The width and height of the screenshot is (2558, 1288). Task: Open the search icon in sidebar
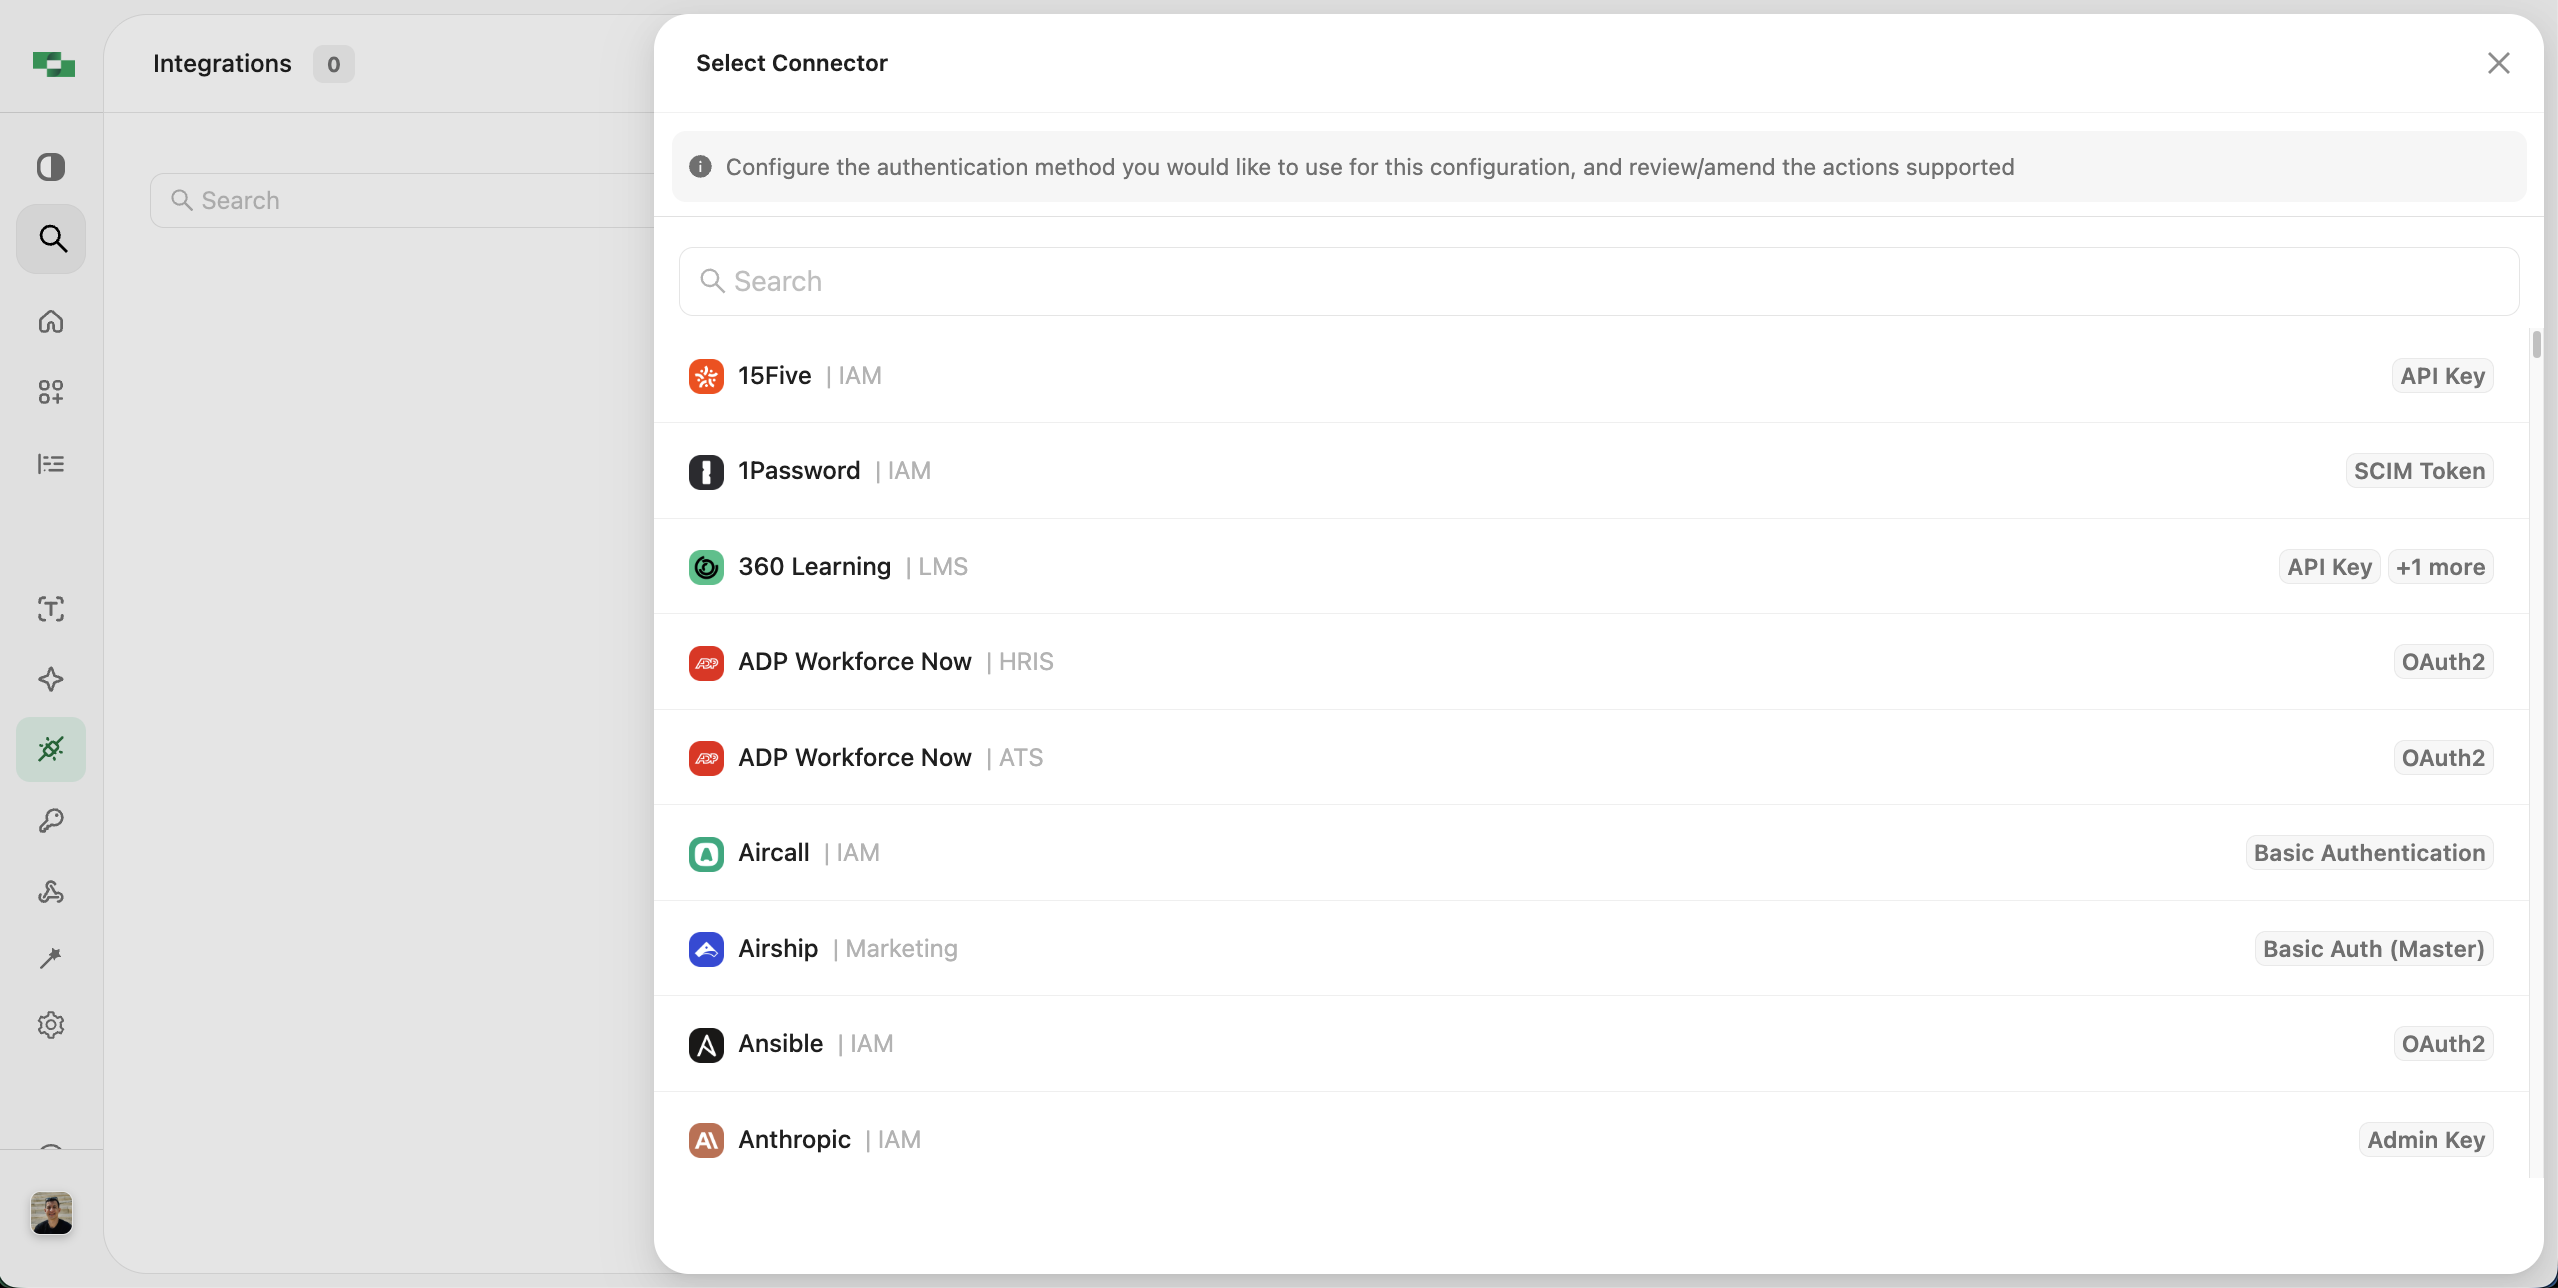click(52, 239)
